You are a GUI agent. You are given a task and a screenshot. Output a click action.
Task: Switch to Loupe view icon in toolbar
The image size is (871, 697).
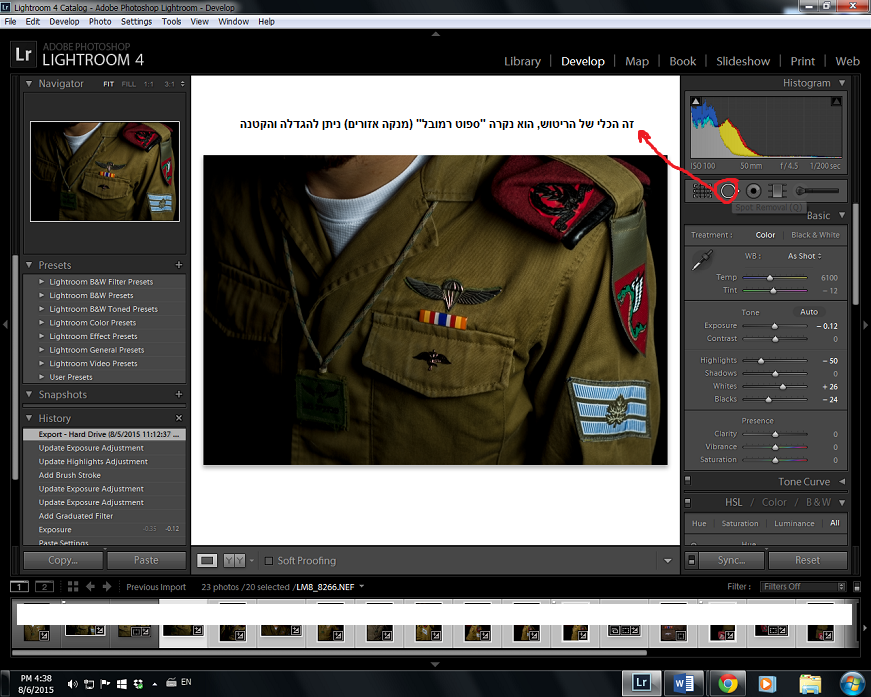tap(207, 561)
